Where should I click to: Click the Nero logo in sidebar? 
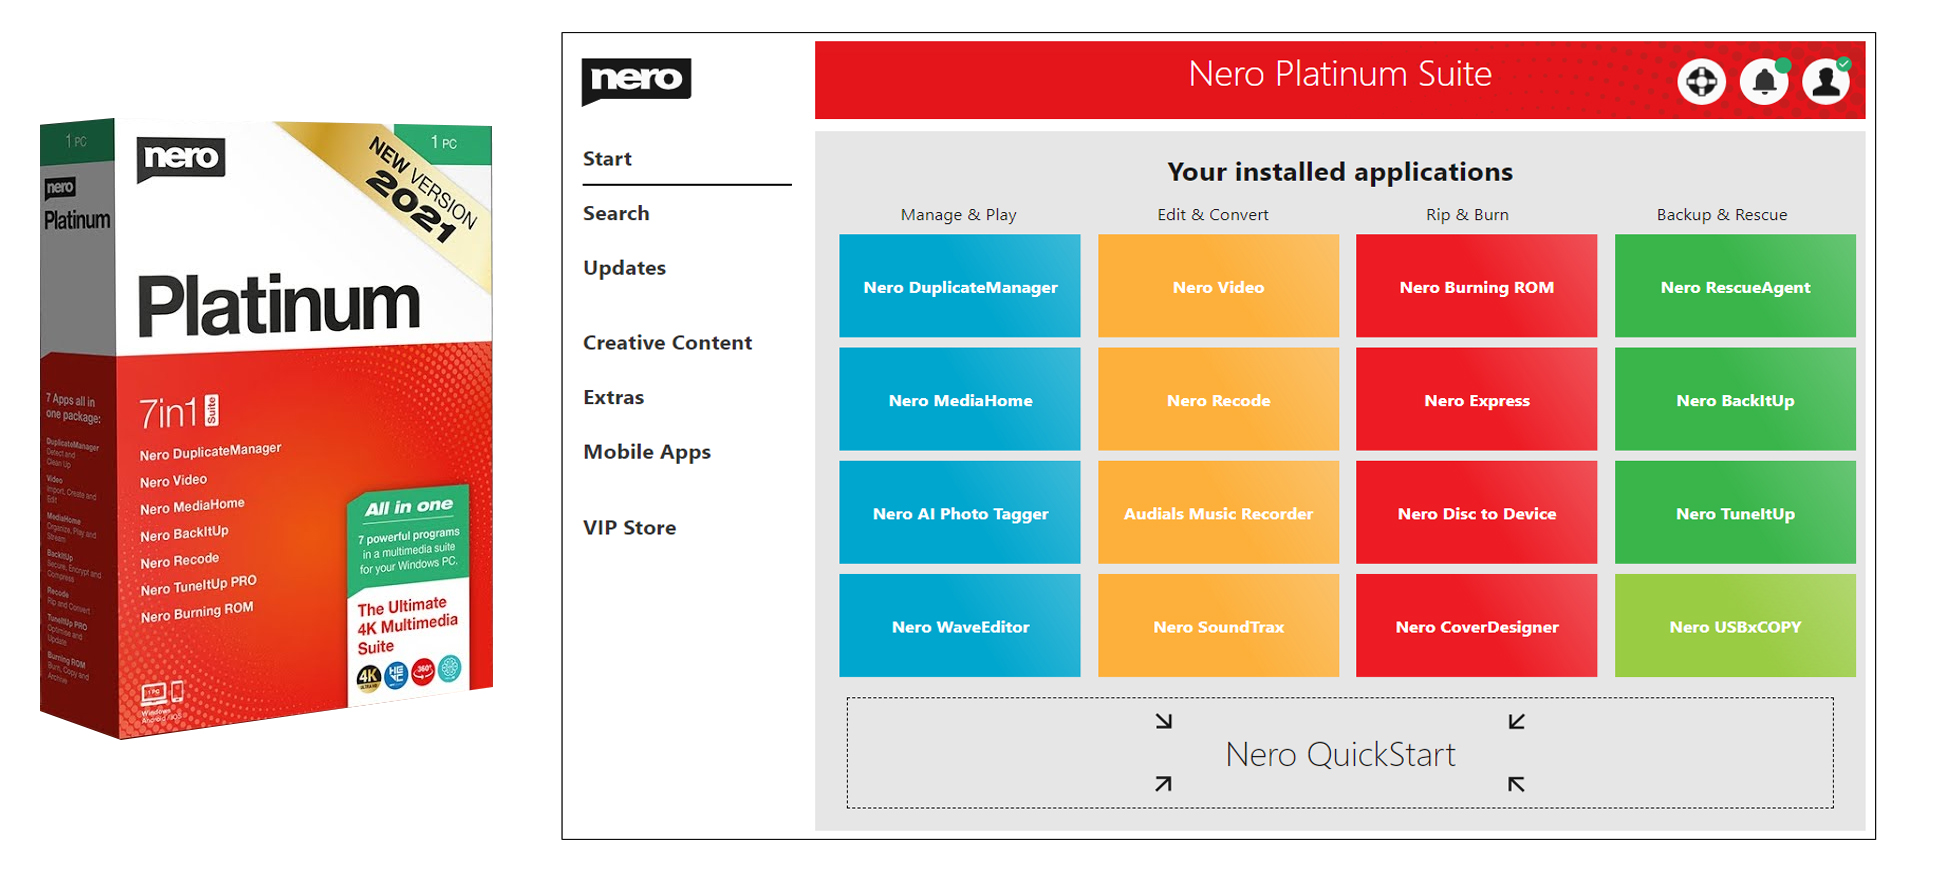tap(636, 81)
